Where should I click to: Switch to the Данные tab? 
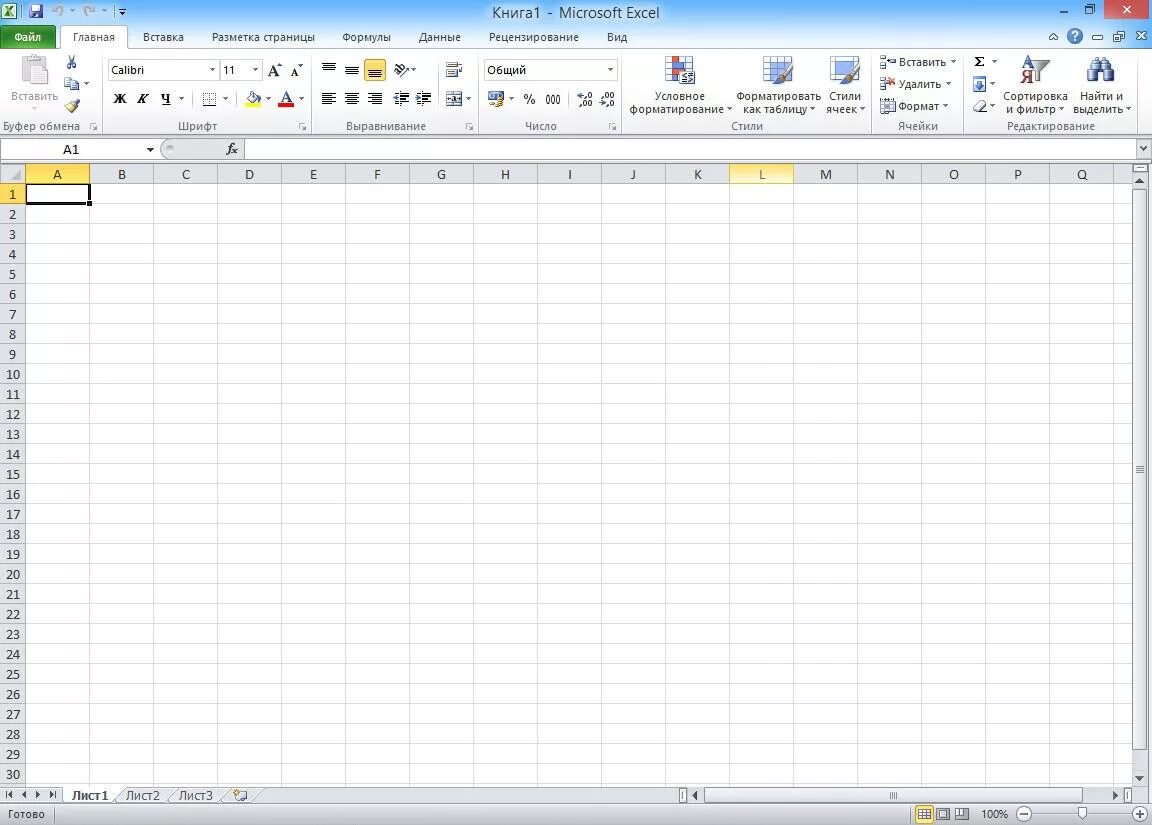439,37
